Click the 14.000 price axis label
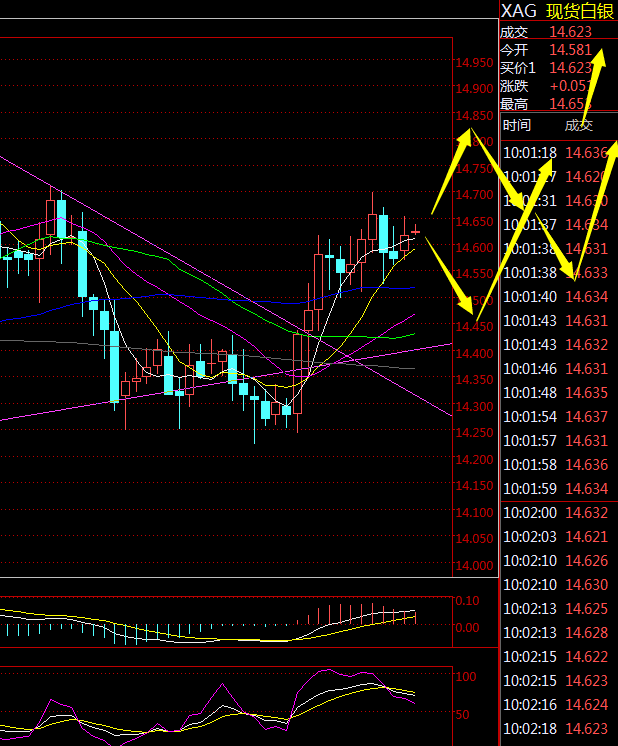This screenshot has height=746, width=618. click(x=474, y=565)
